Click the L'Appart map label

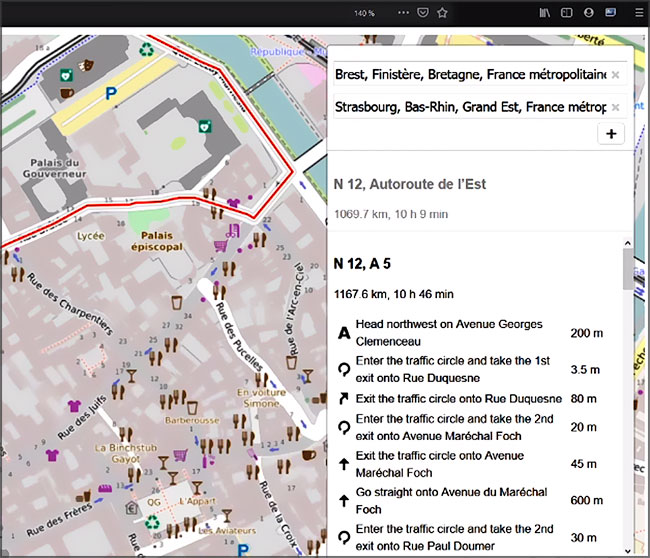(x=197, y=501)
